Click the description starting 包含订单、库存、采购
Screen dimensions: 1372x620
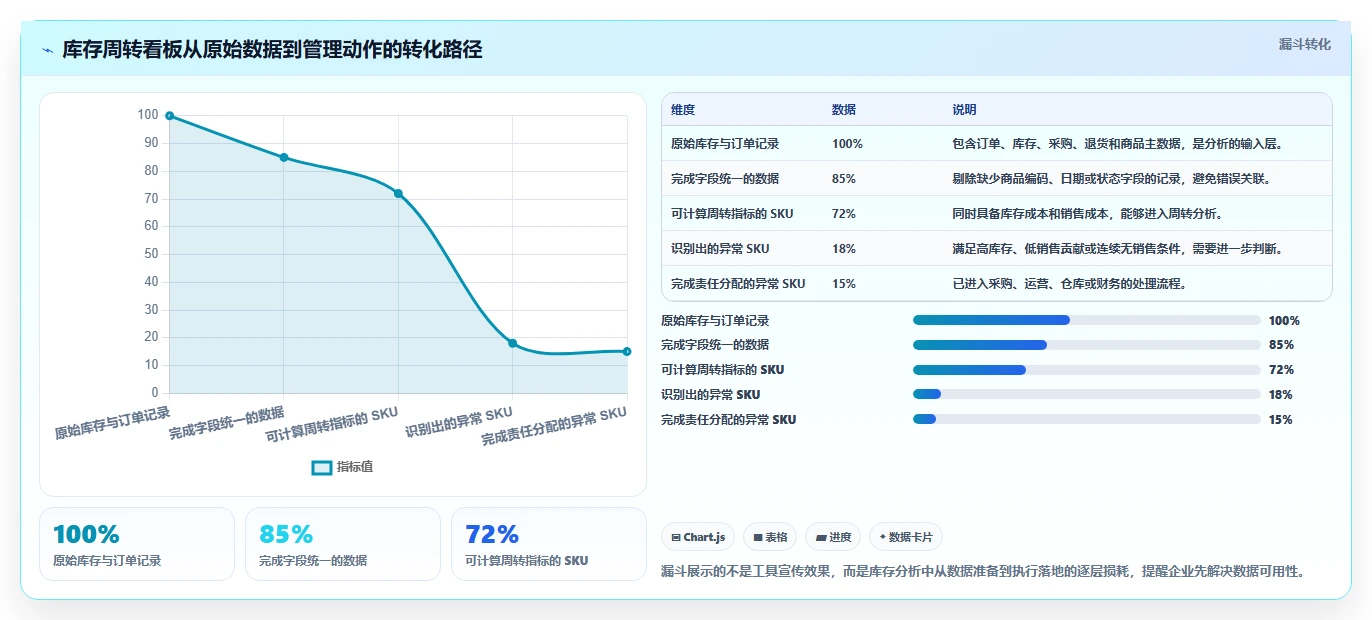(x=1117, y=144)
